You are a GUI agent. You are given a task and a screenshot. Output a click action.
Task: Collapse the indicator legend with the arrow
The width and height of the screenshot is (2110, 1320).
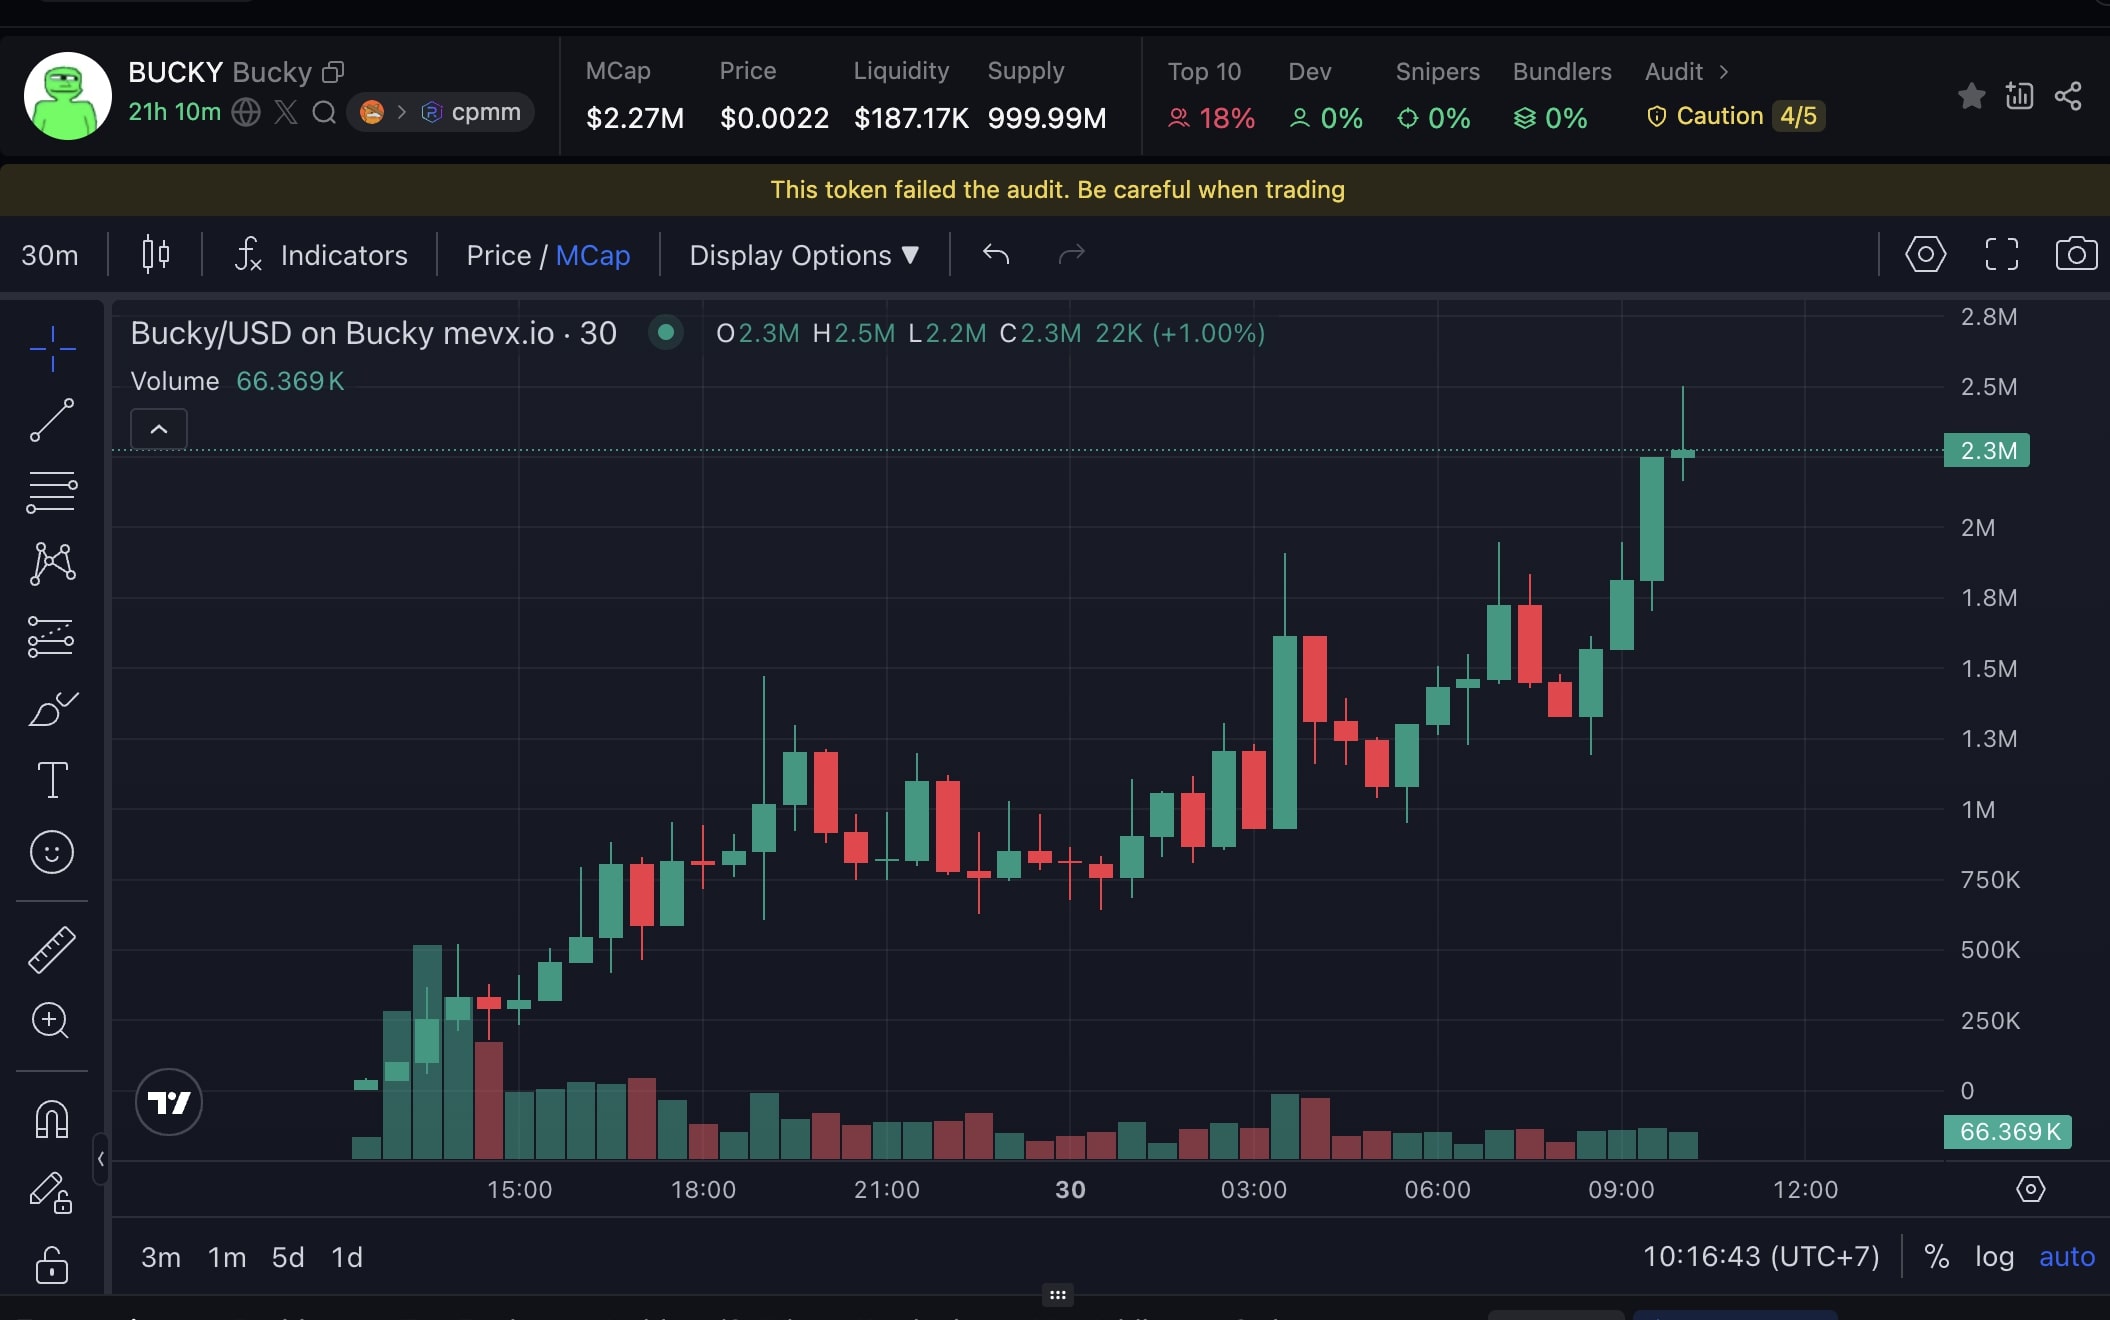click(x=159, y=429)
